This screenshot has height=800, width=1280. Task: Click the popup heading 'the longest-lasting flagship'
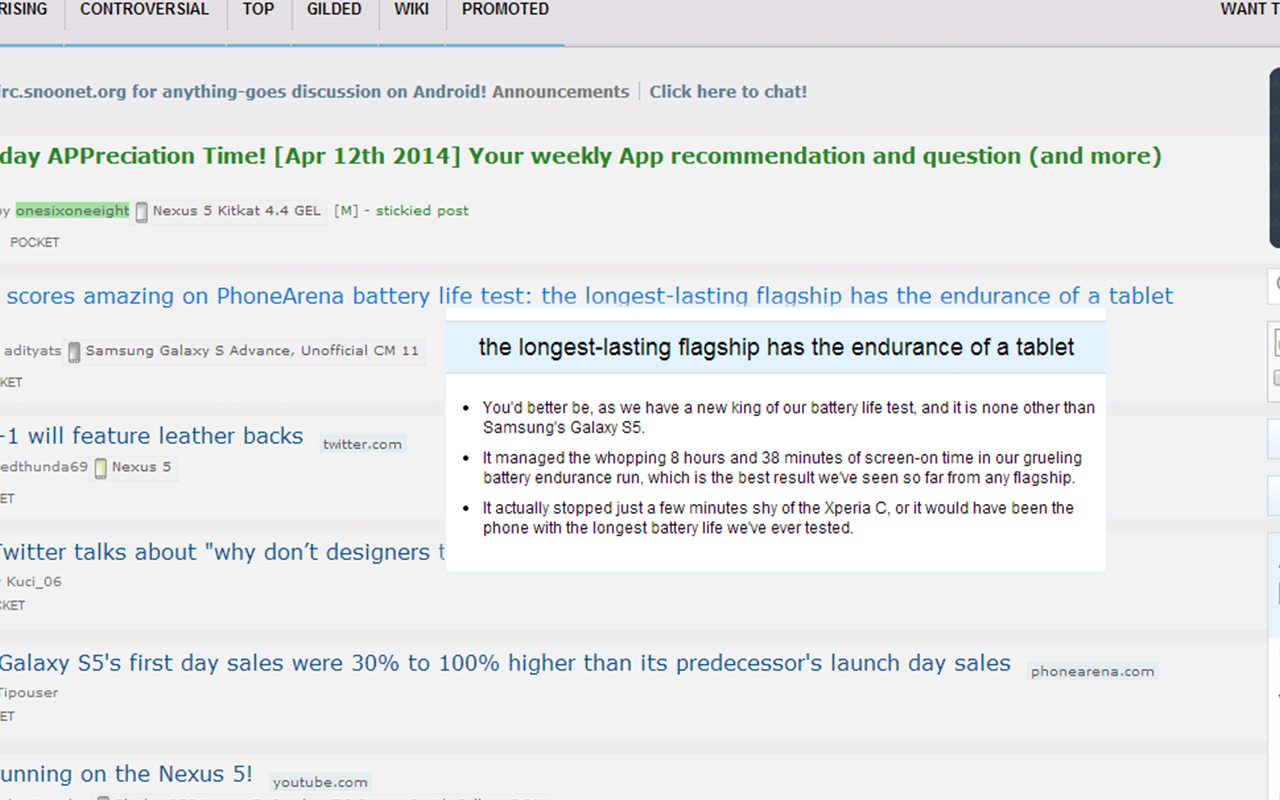tap(776, 347)
